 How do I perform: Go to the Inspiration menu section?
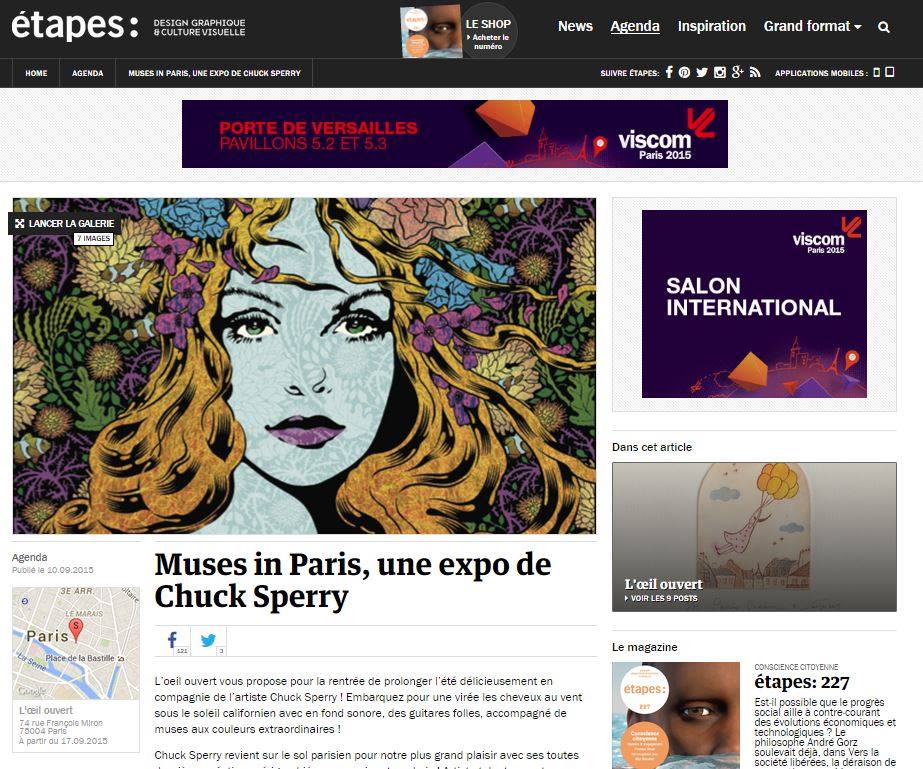click(712, 26)
